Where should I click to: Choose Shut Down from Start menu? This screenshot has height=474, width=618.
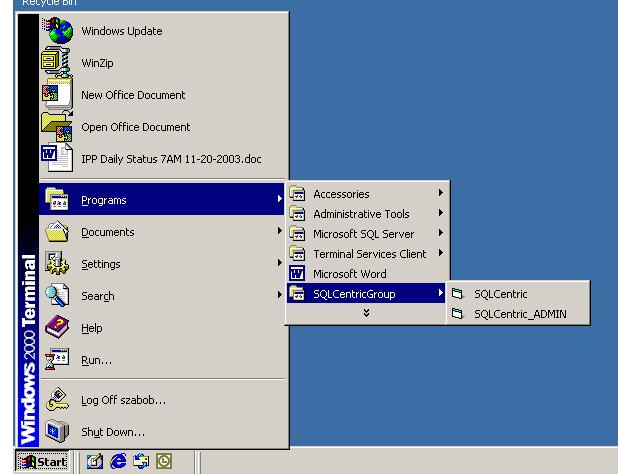pyautogui.click(x=164, y=432)
